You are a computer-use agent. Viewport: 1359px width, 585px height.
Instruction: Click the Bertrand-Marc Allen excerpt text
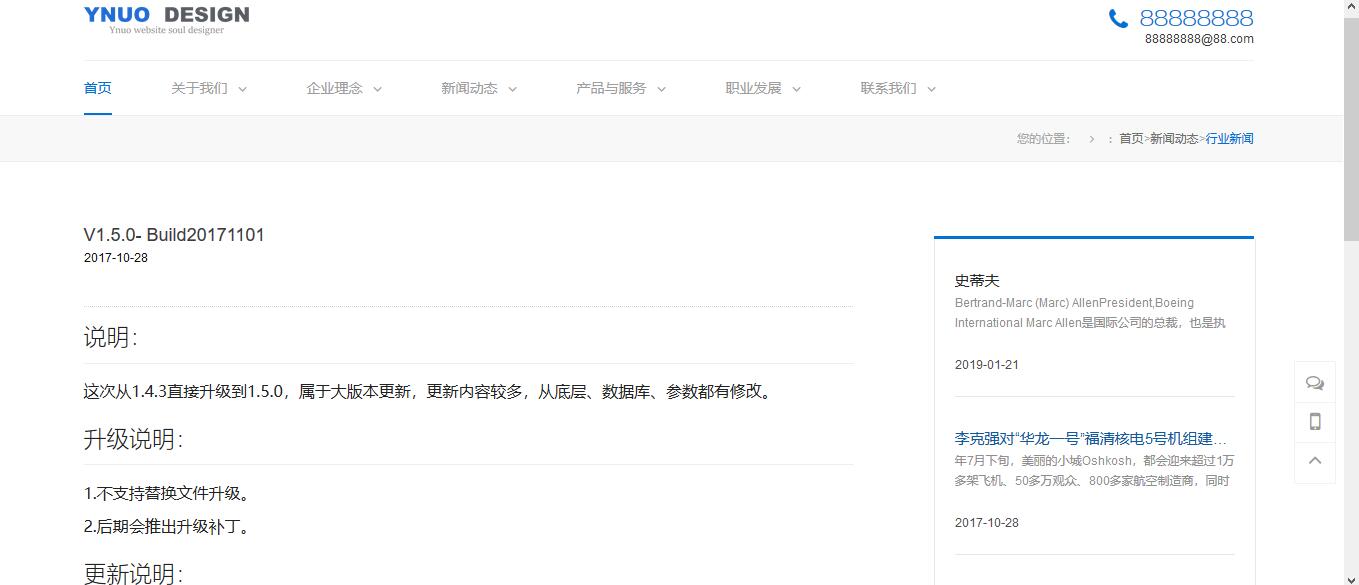point(1090,313)
